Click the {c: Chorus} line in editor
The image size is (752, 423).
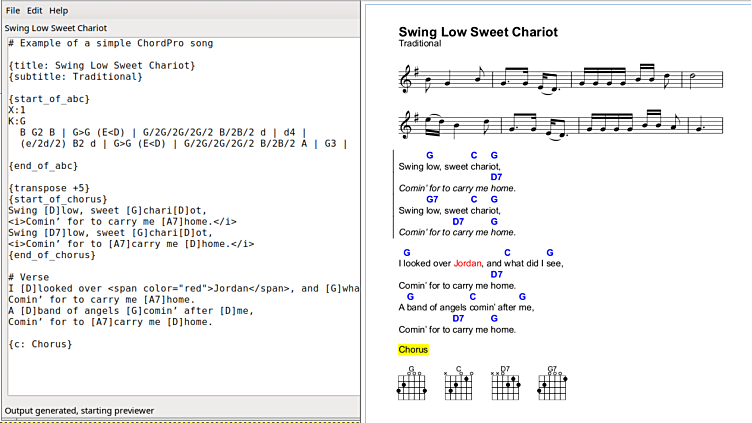(40, 343)
